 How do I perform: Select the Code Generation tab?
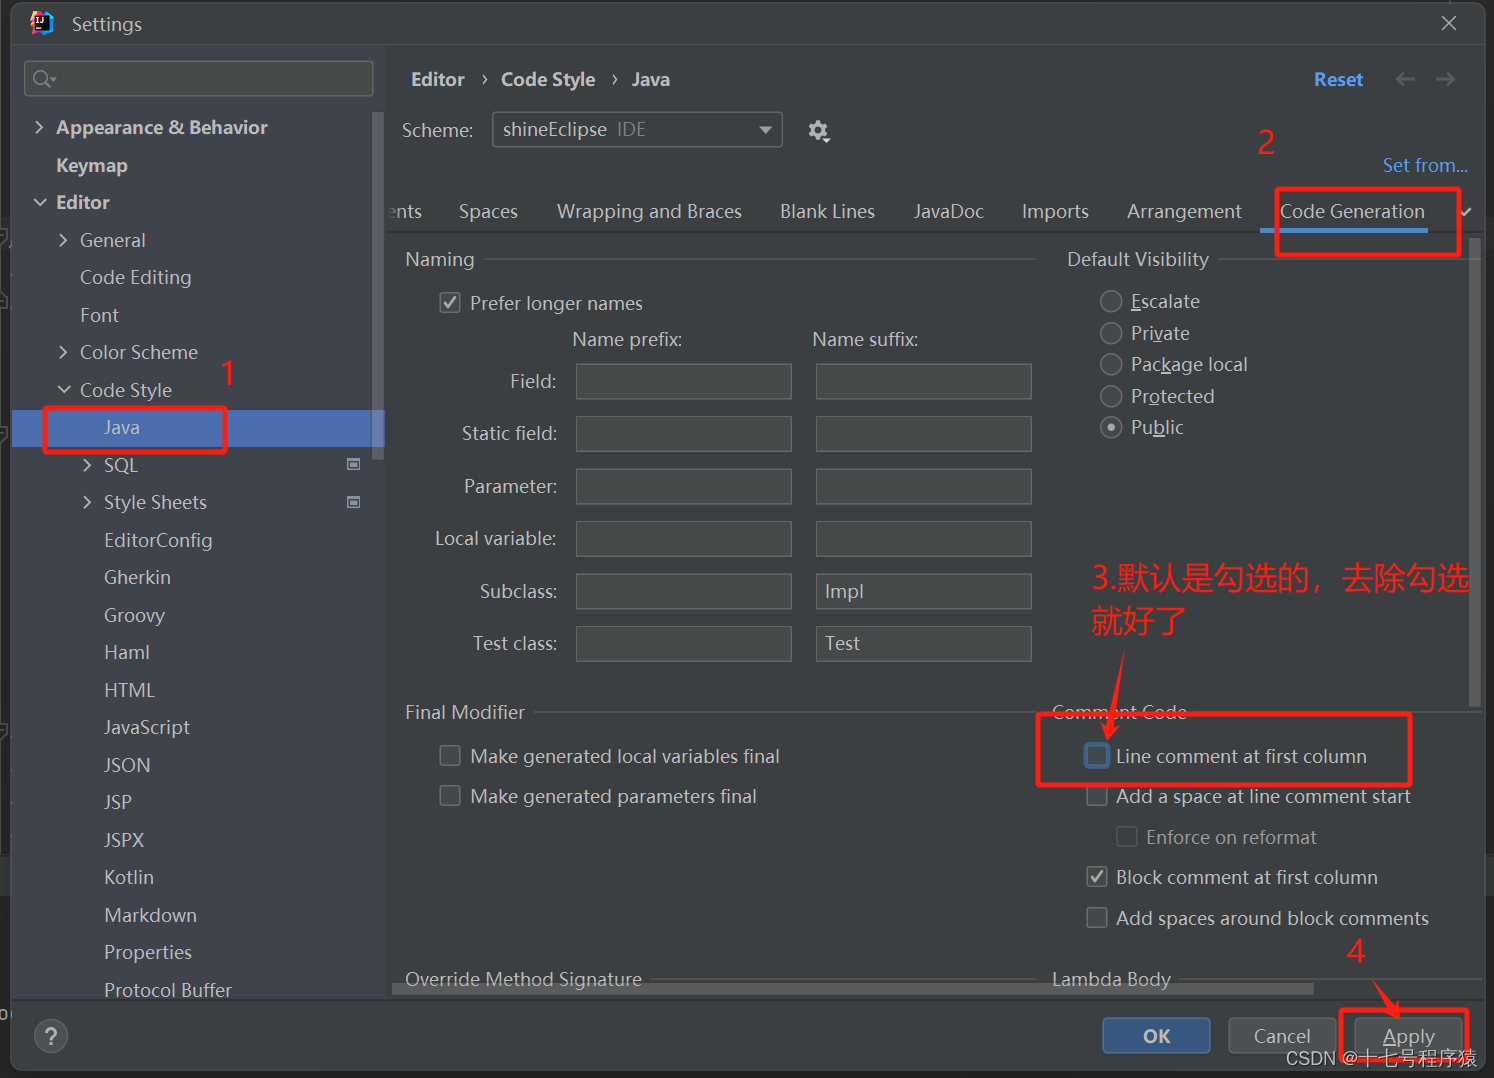pyautogui.click(x=1352, y=211)
